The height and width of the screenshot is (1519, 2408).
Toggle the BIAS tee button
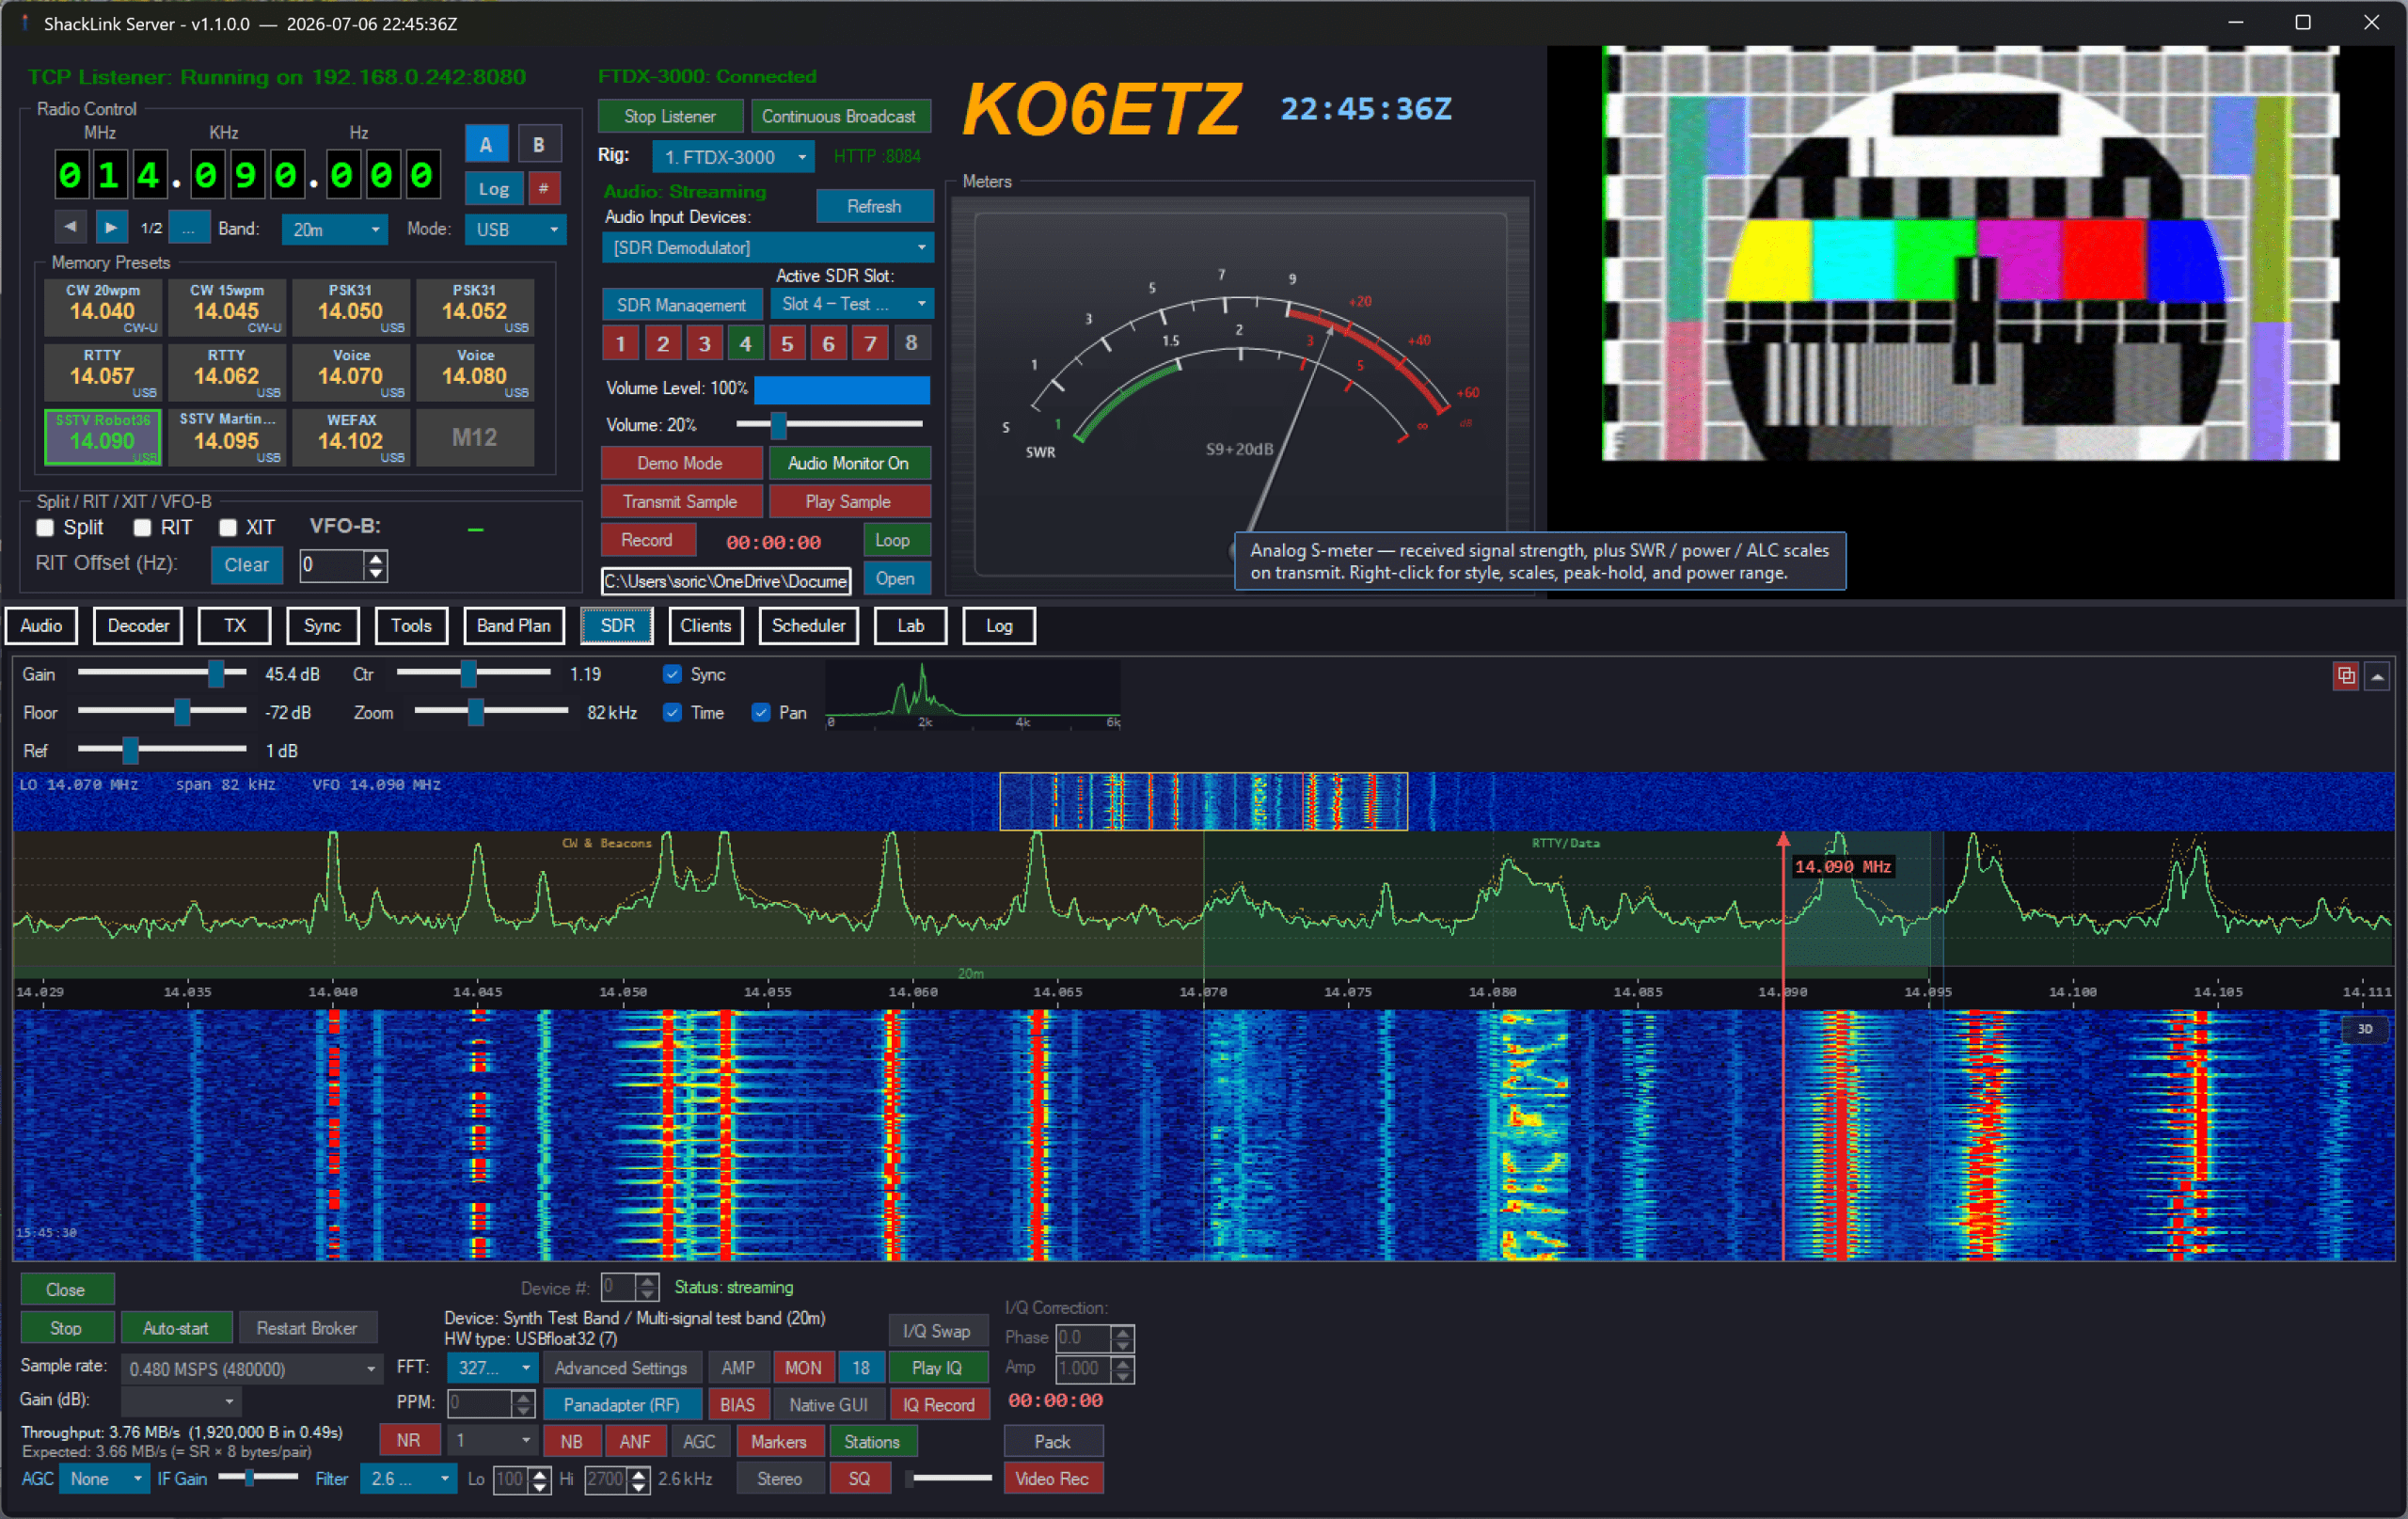(738, 1404)
